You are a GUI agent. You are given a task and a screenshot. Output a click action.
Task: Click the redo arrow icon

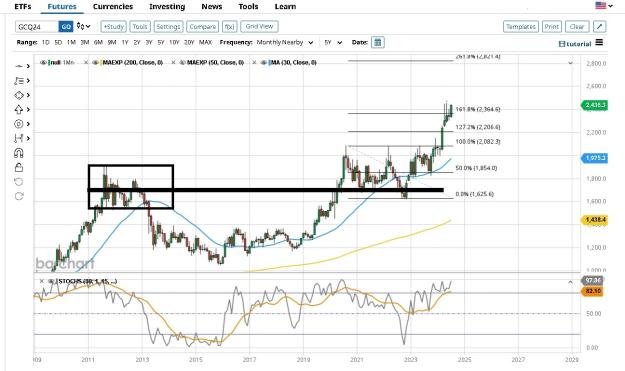(x=19, y=196)
